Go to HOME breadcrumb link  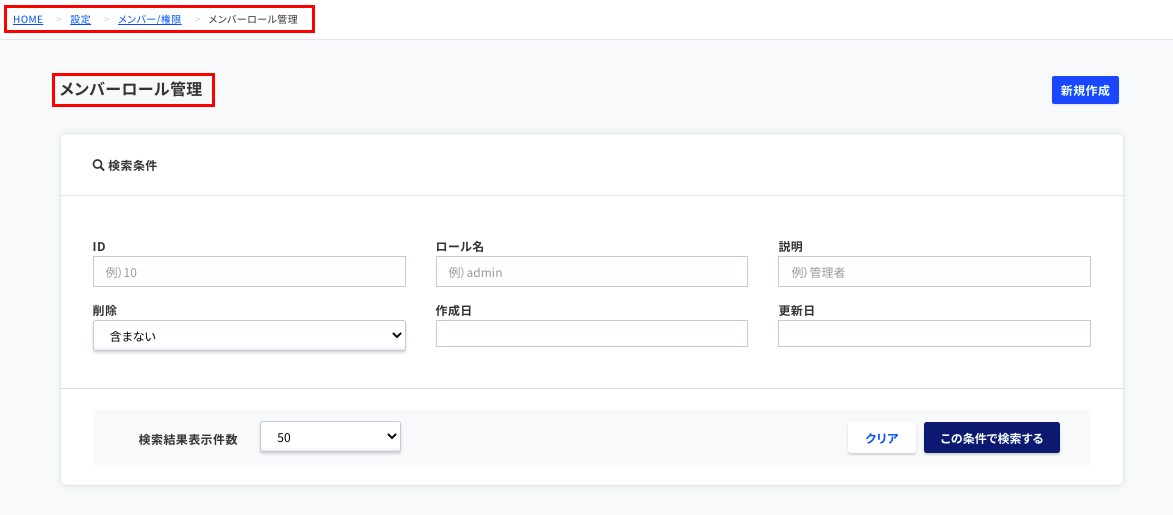click(28, 19)
